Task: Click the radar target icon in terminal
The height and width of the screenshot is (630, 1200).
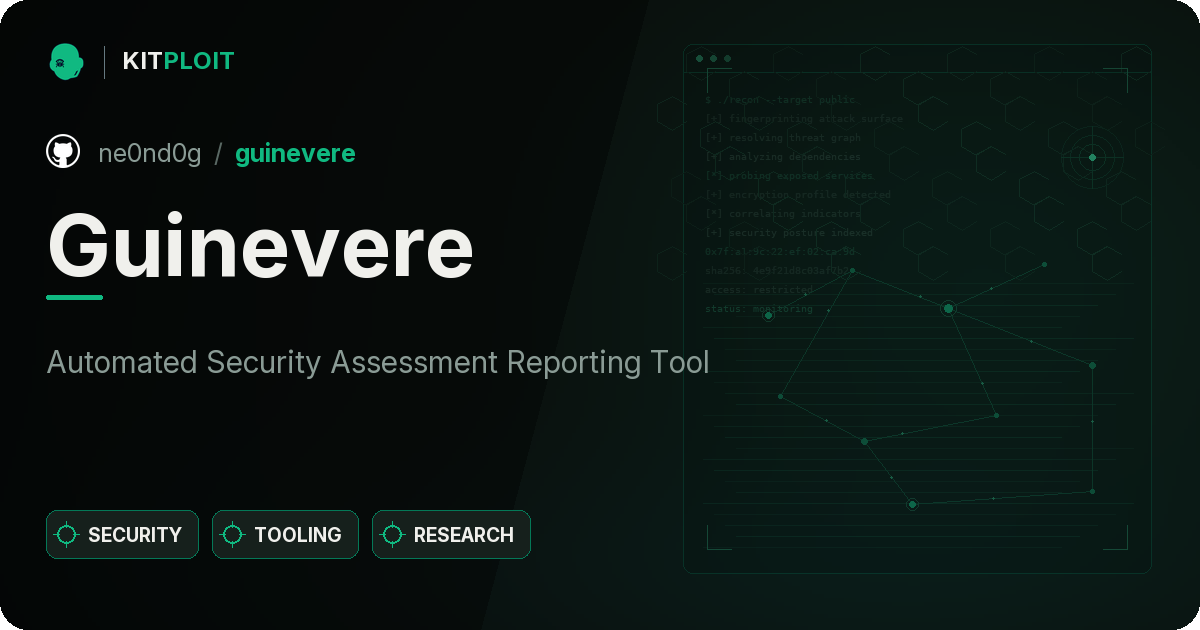Action: (1092, 157)
